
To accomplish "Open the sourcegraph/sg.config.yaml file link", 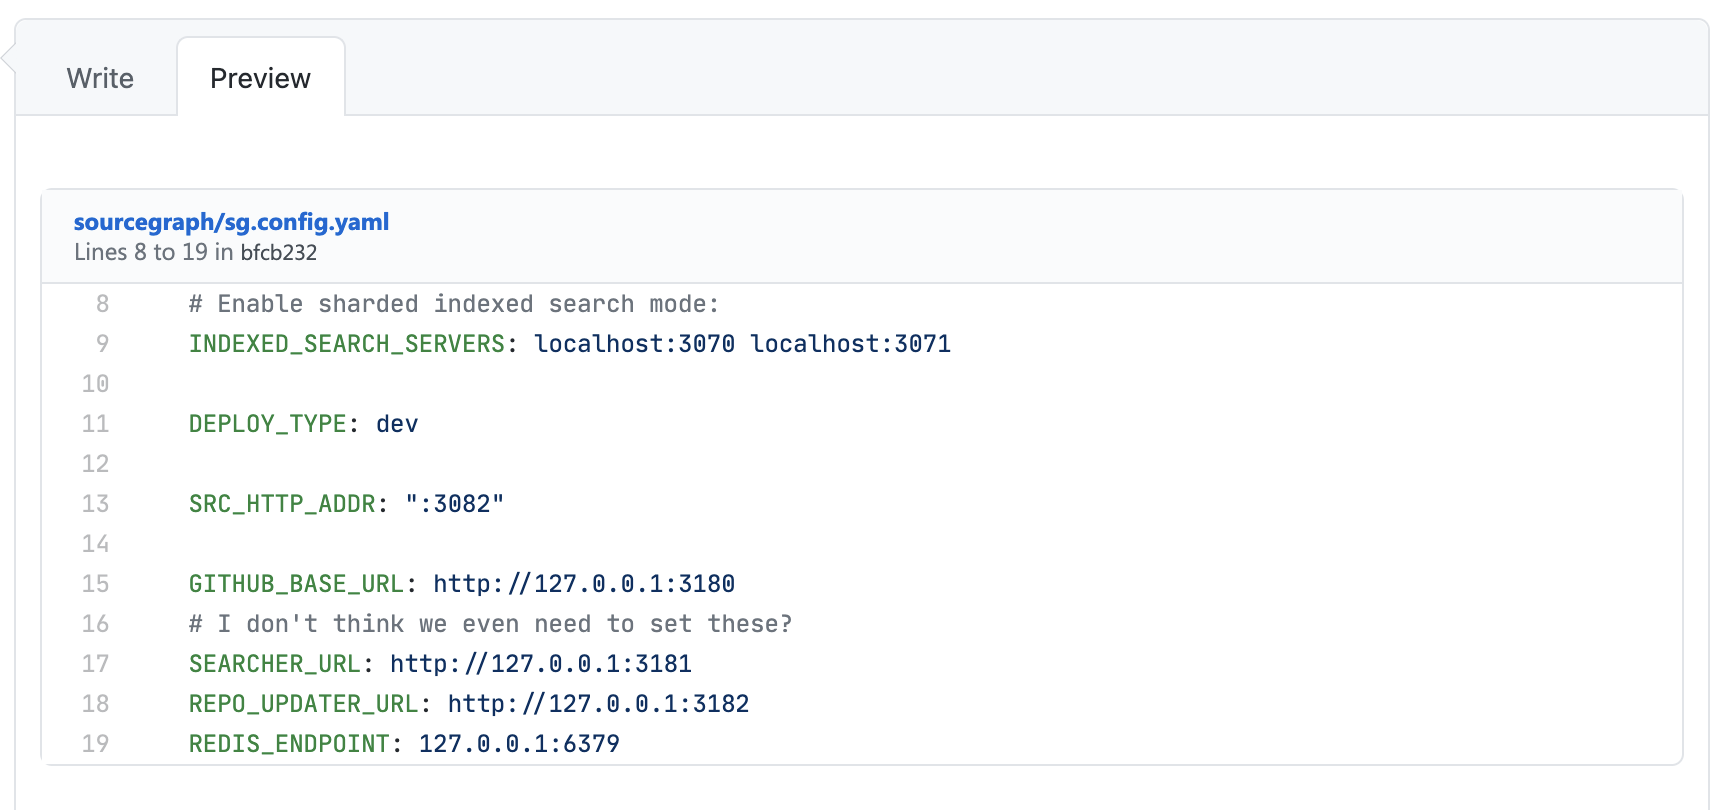I will click(x=231, y=222).
